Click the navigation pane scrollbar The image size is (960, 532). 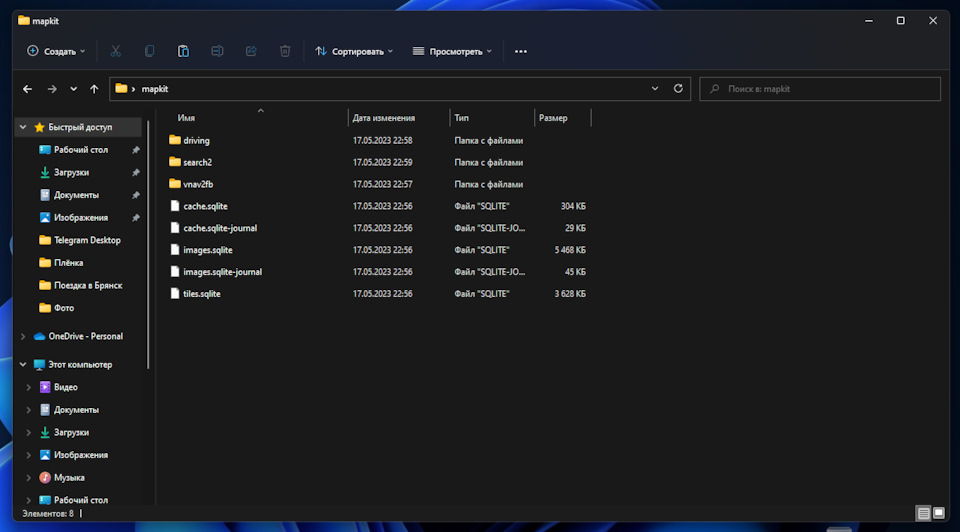click(148, 245)
